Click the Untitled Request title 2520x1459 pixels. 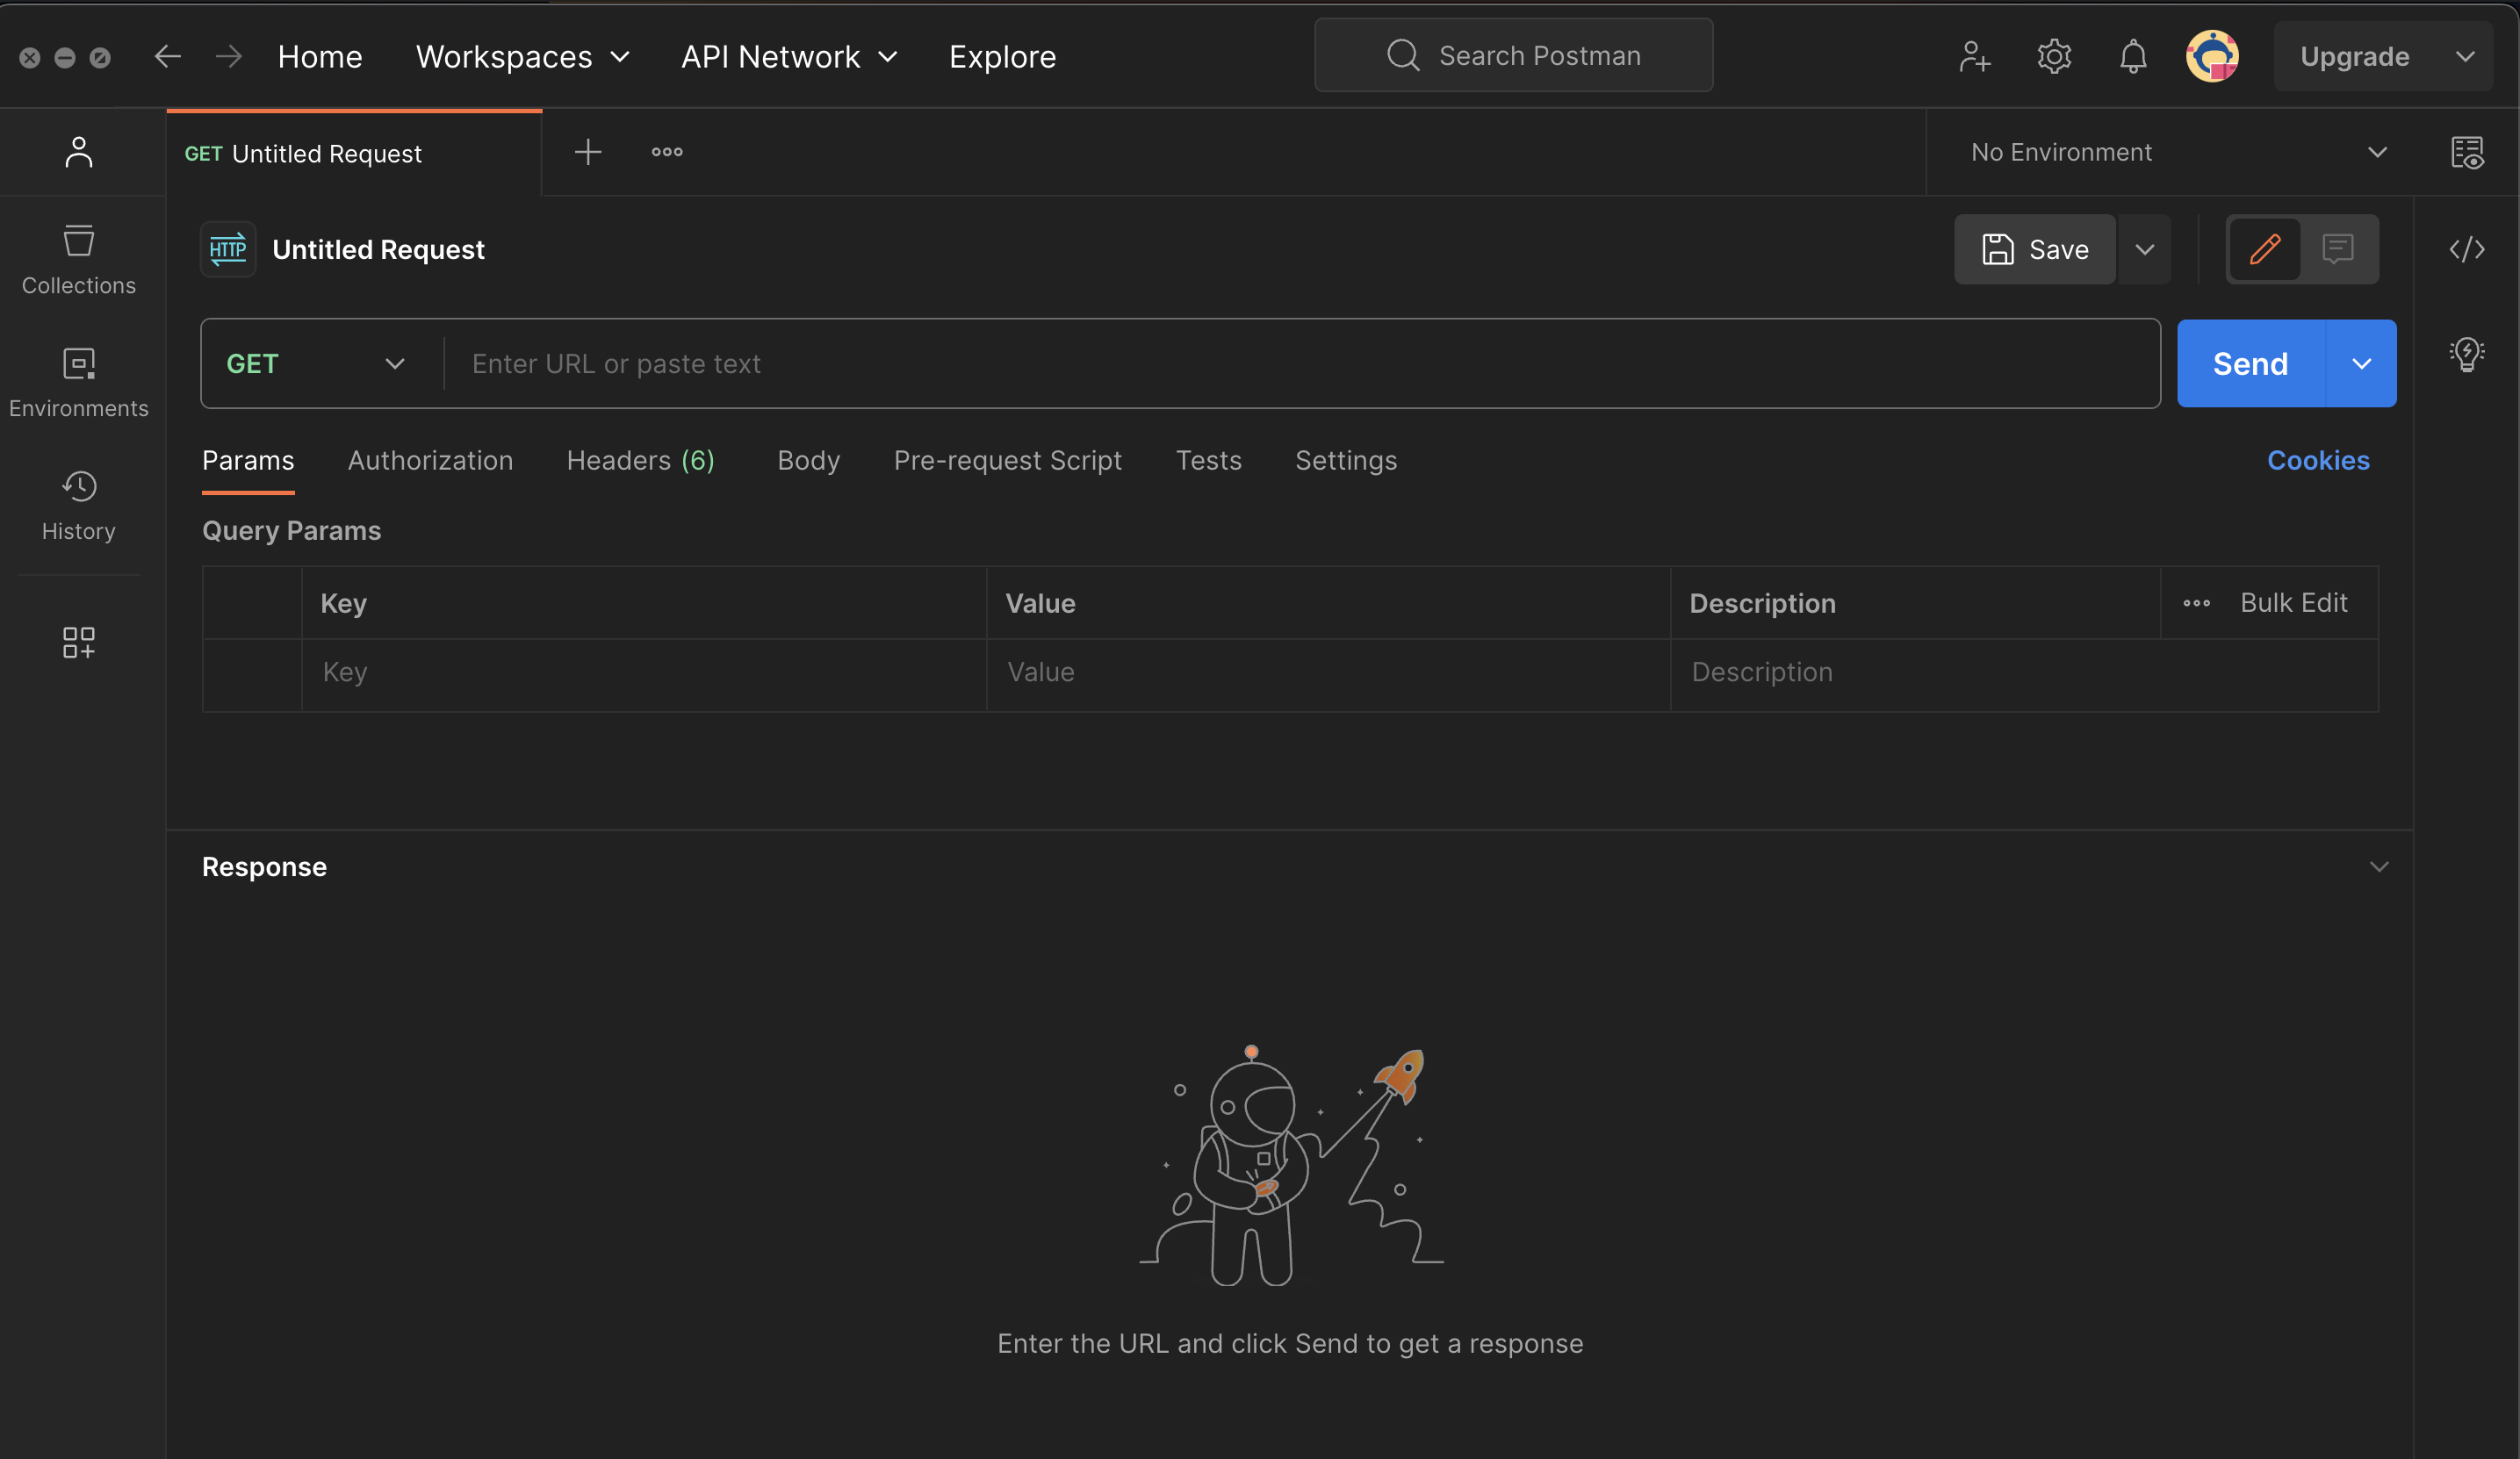[378, 249]
